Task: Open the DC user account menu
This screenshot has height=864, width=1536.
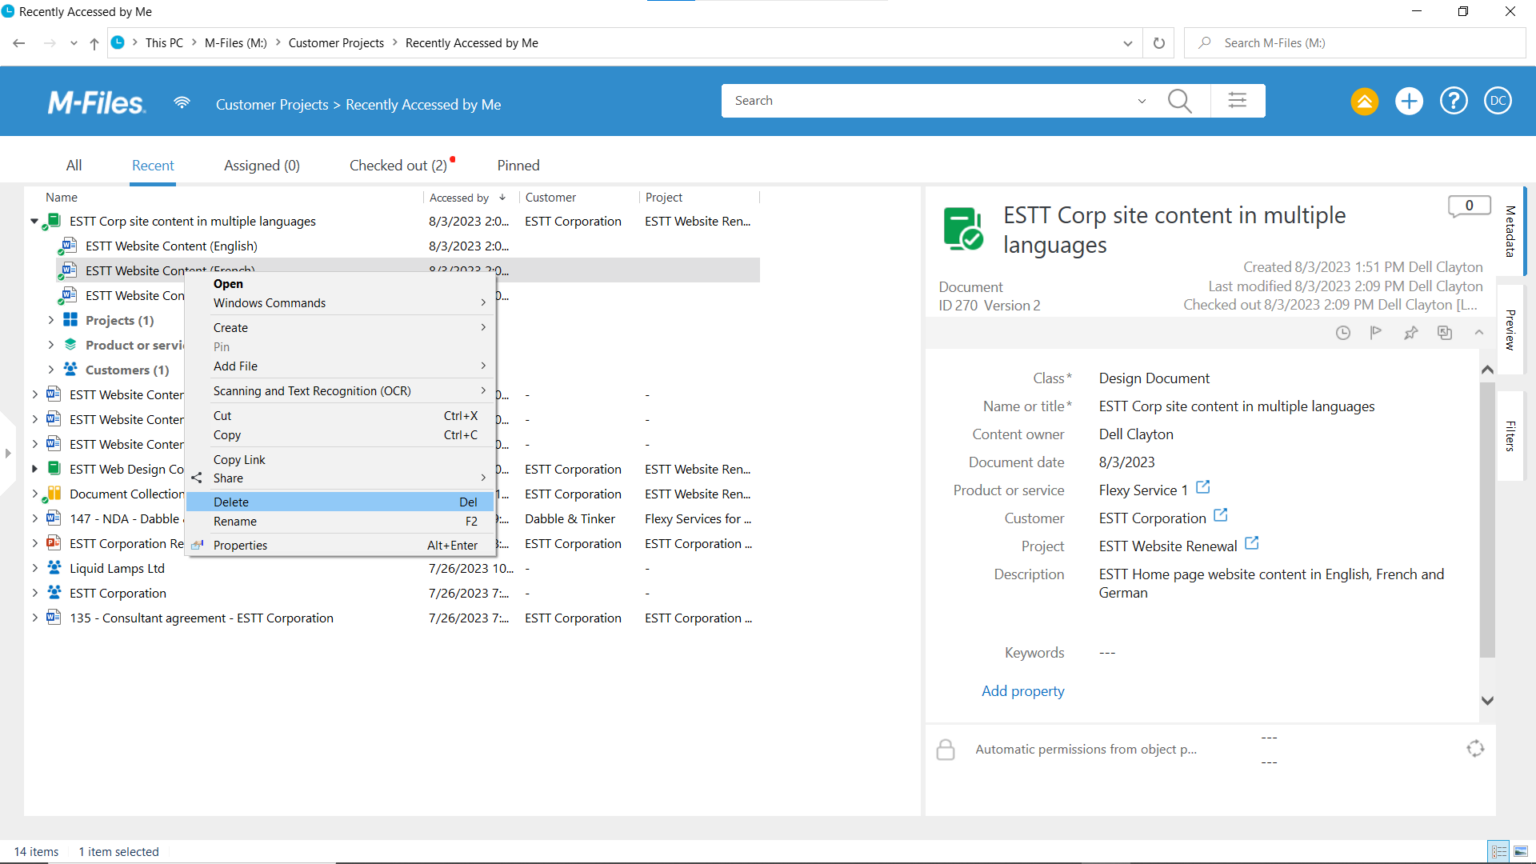Action: (1497, 100)
